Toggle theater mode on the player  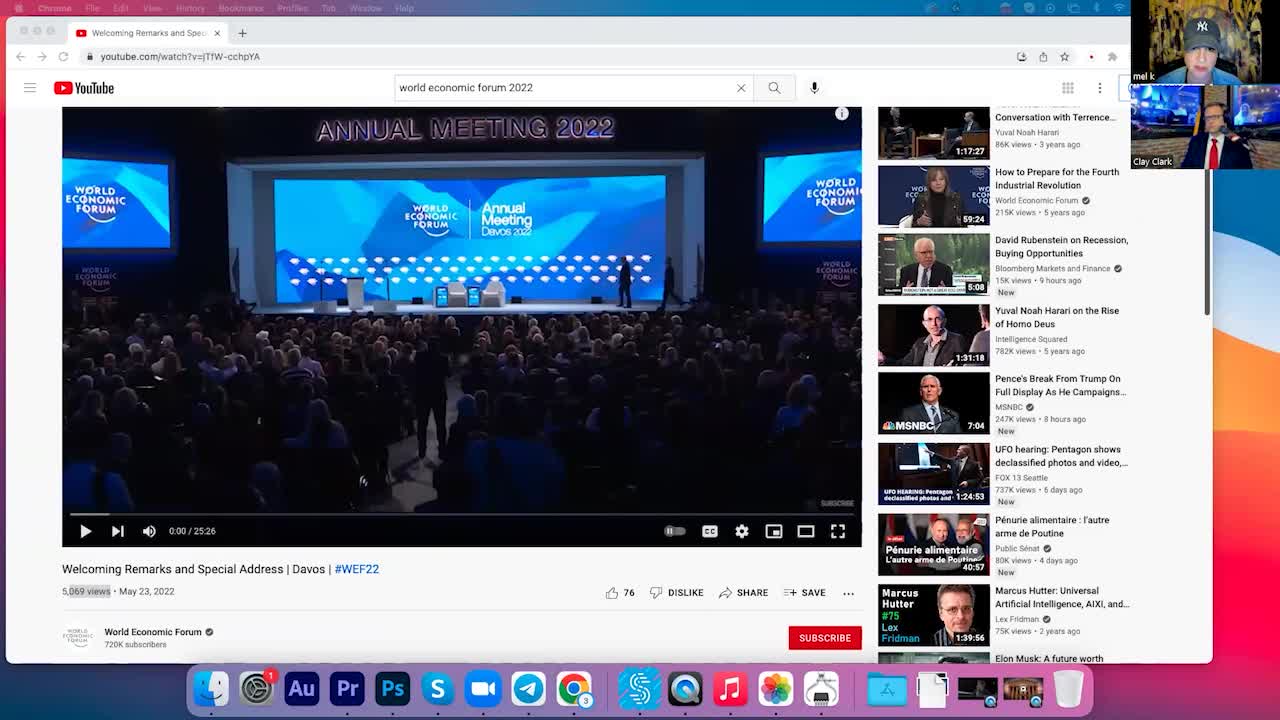coord(806,531)
